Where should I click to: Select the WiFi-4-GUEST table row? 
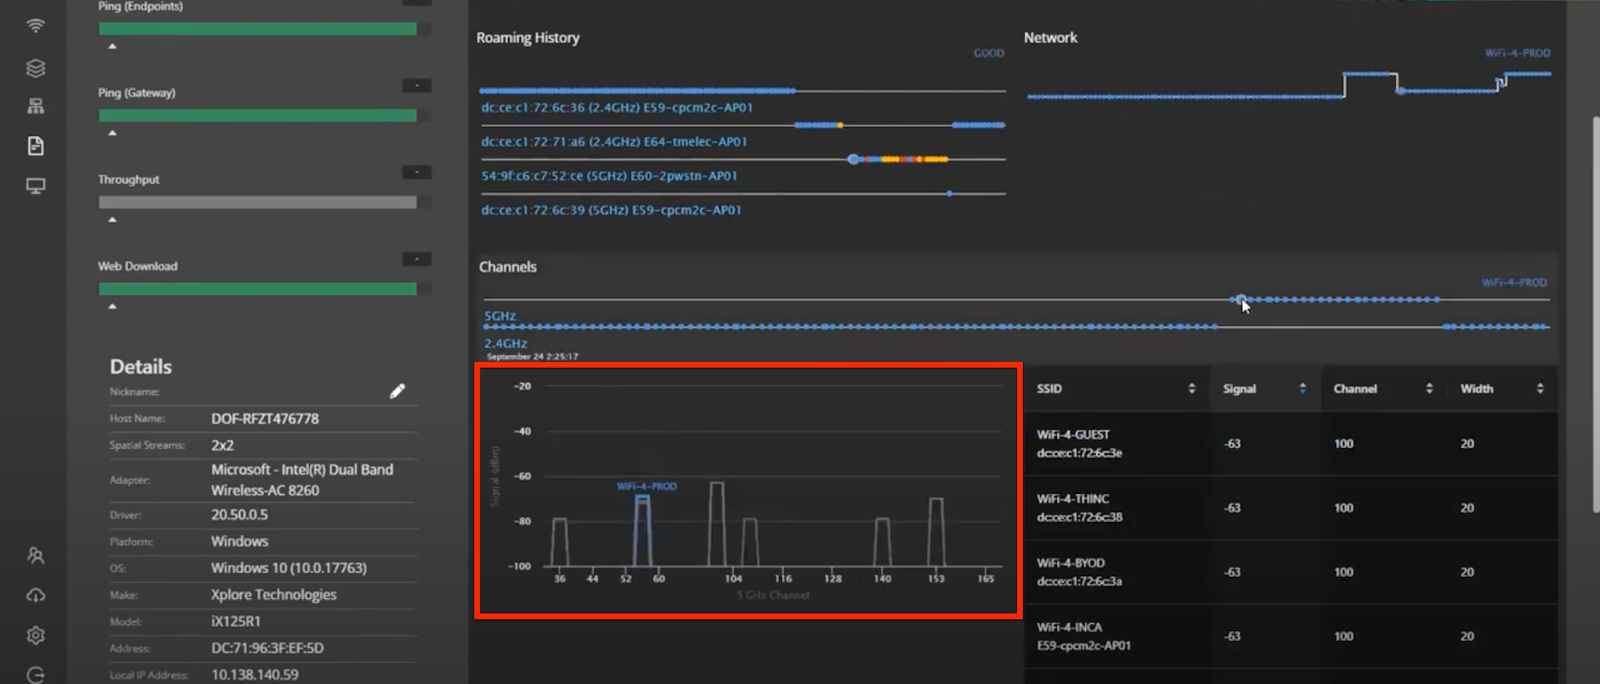coord(1290,444)
